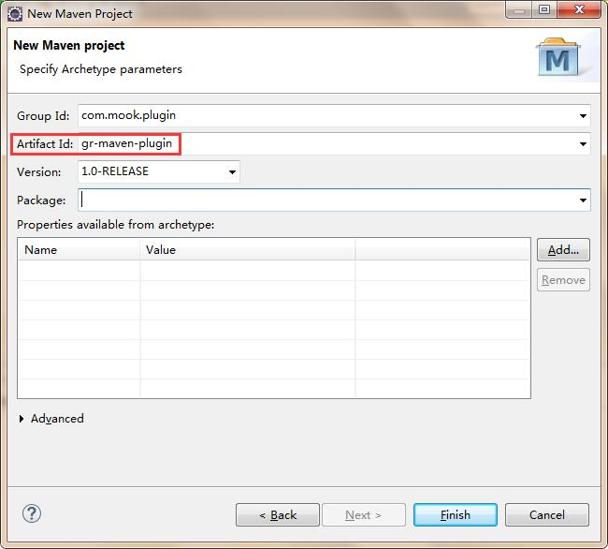Minimize the New Maven Project window

(519, 10)
